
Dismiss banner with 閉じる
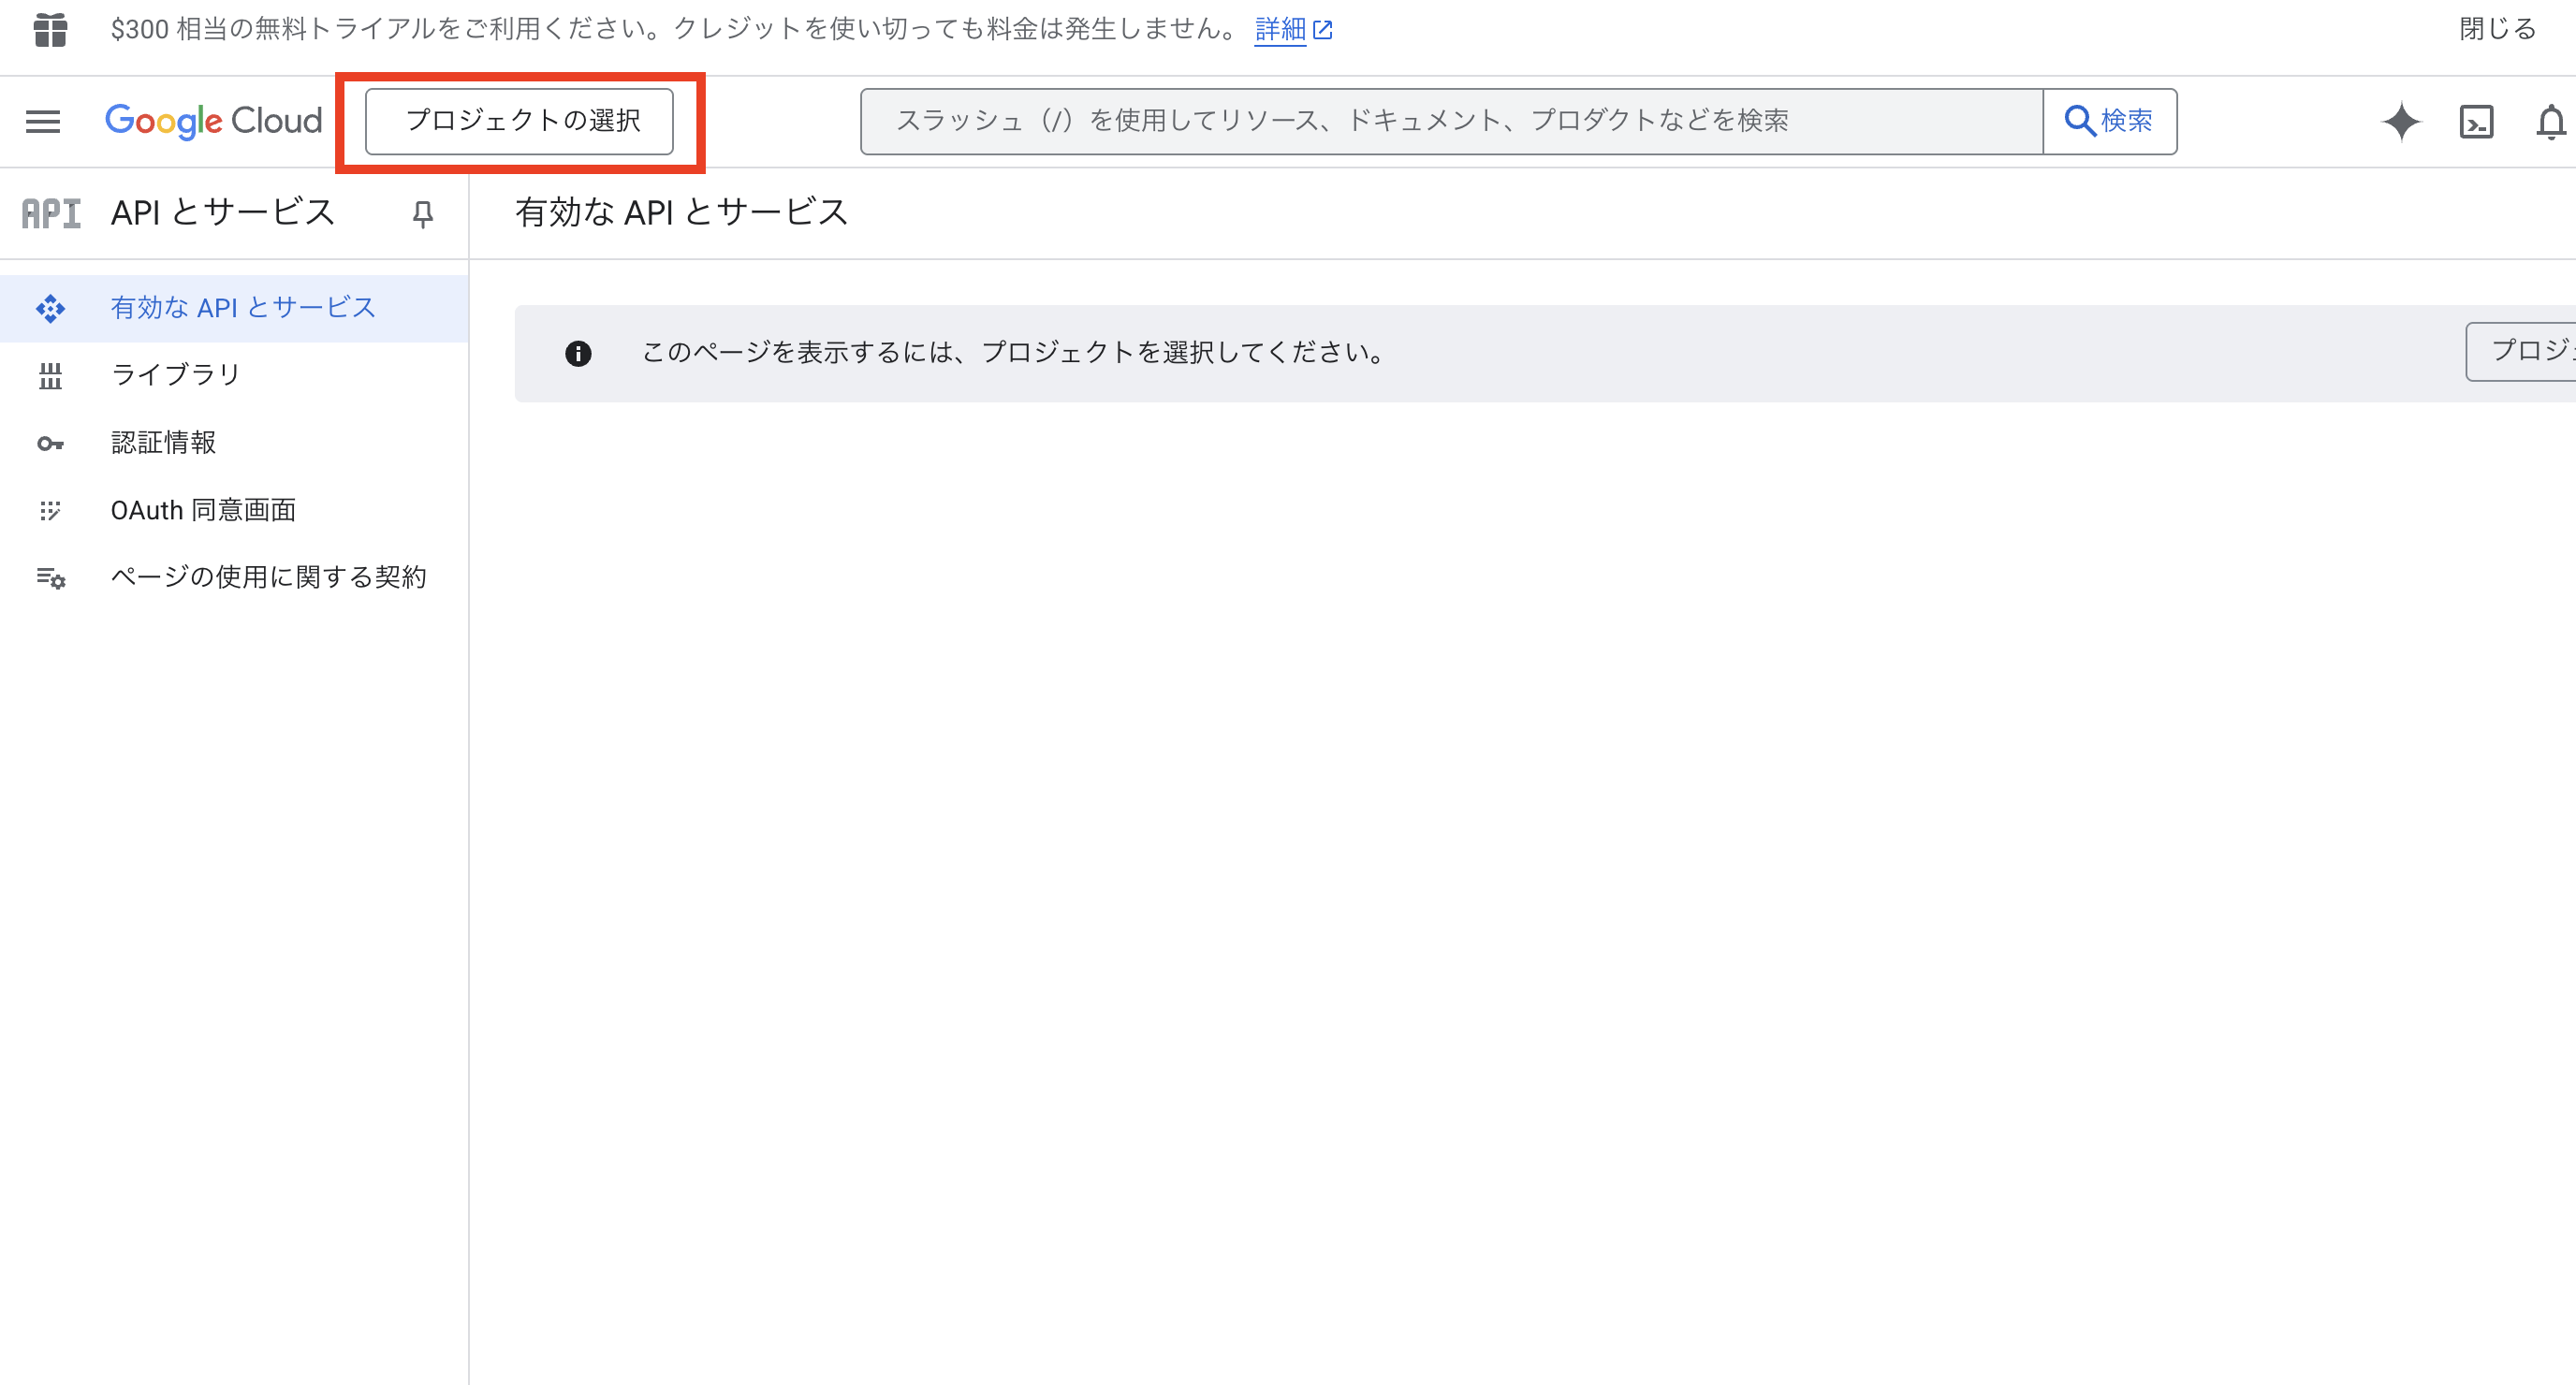tap(2497, 29)
